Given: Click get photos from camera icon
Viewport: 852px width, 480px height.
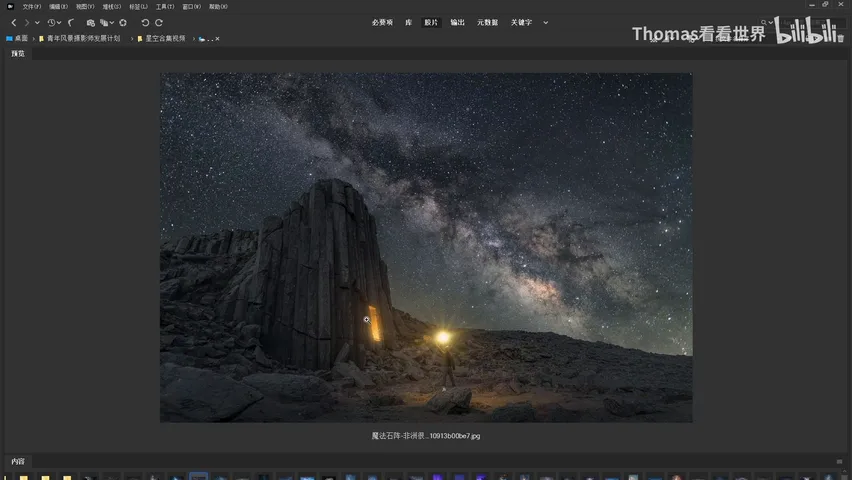Looking at the screenshot, I should (x=90, y=23).
